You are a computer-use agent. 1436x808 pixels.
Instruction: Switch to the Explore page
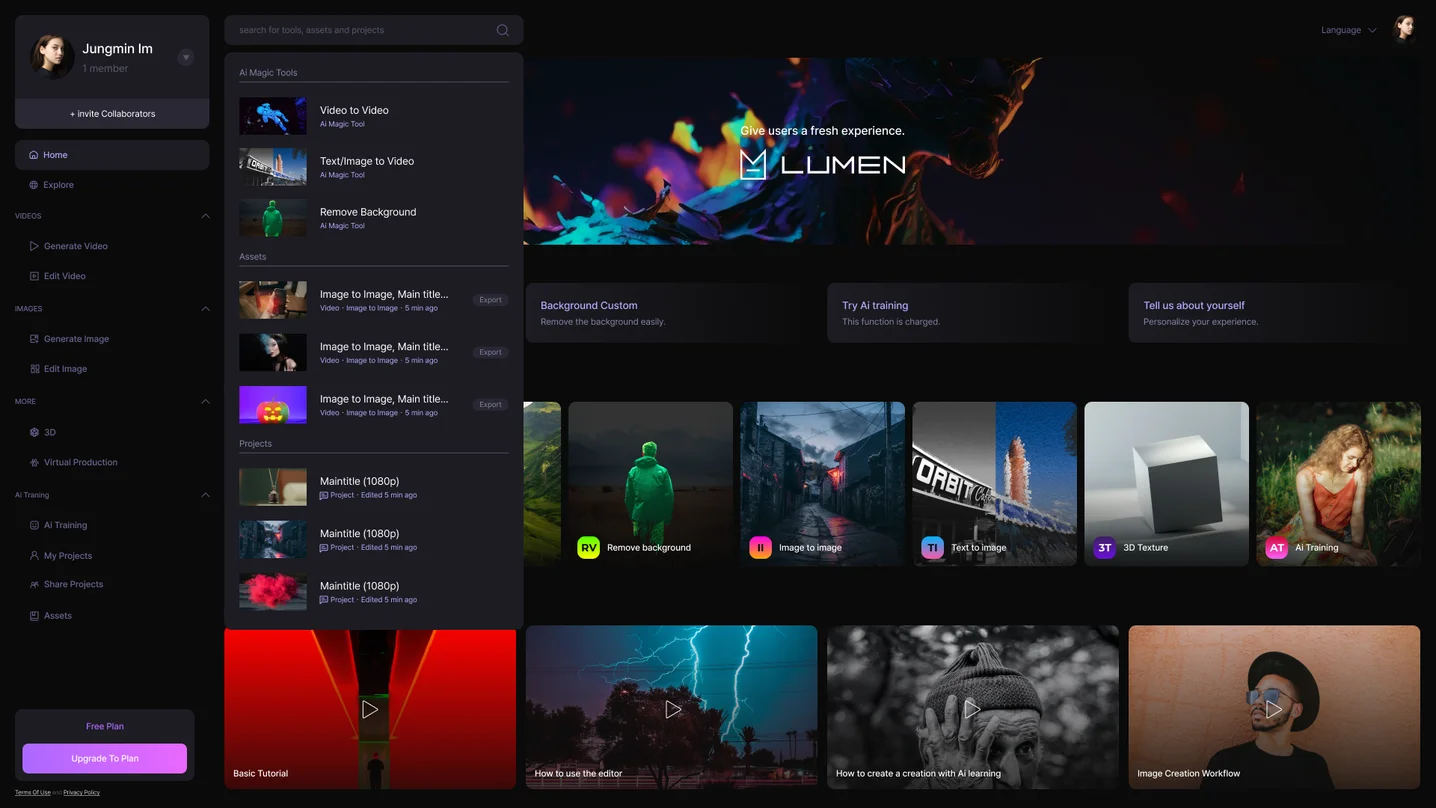coord(56,185)
